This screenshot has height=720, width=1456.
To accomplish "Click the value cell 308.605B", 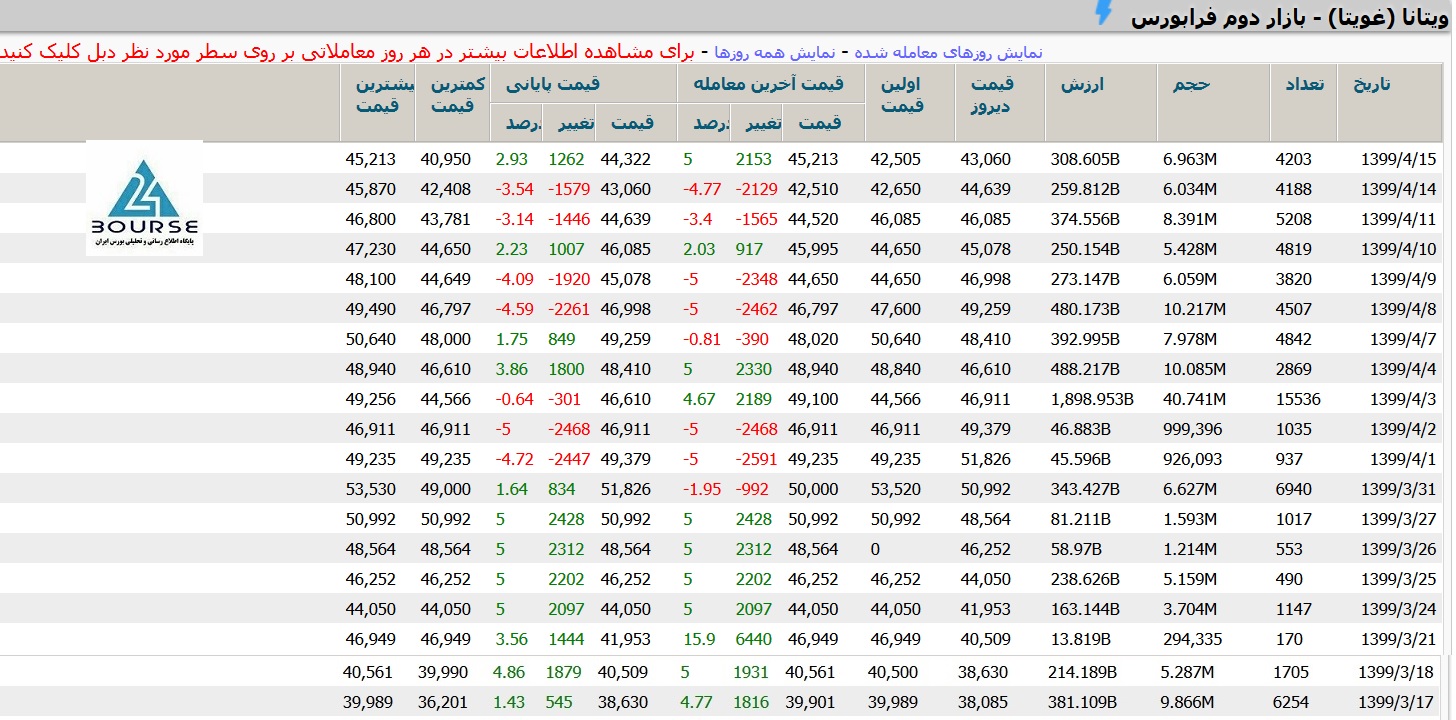I will (x=1085, y=159).
